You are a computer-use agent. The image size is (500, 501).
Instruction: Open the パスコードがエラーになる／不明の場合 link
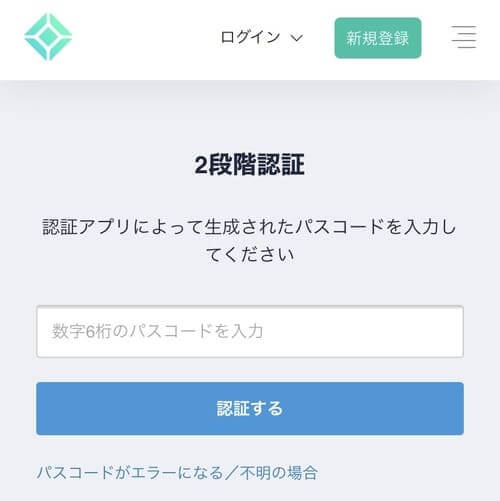pyautogui.click(x=177, y=473)
